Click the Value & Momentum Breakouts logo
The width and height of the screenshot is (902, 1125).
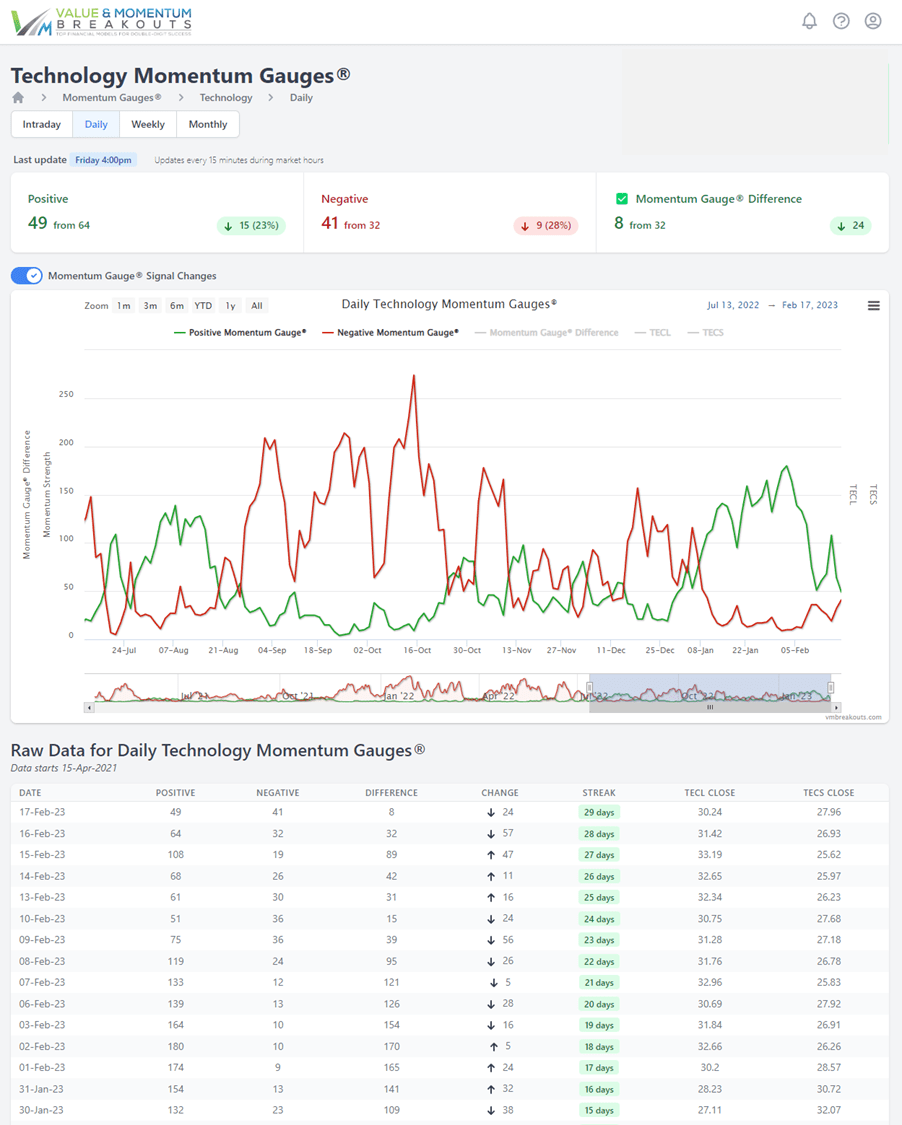coord(101,22)
